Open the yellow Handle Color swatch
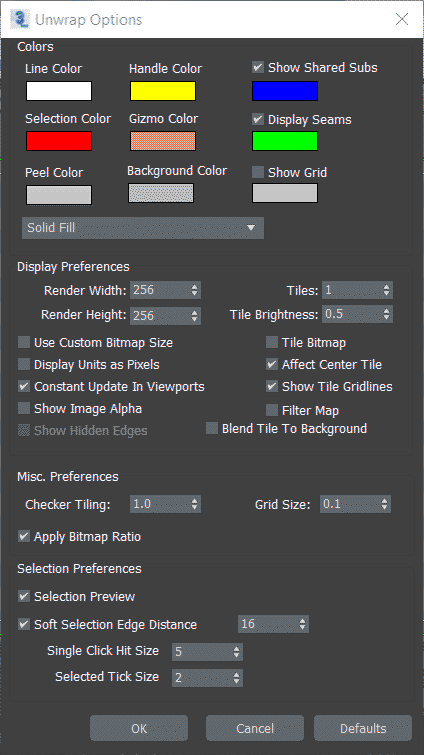The height and width of the screenshot is (755, 424). pyautogui.click(x=163, y=91)
